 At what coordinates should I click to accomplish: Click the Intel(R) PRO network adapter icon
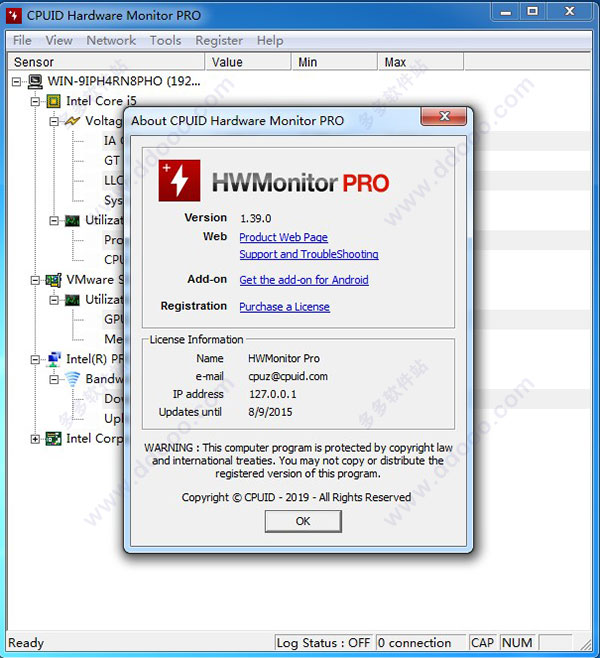point(54,359)
